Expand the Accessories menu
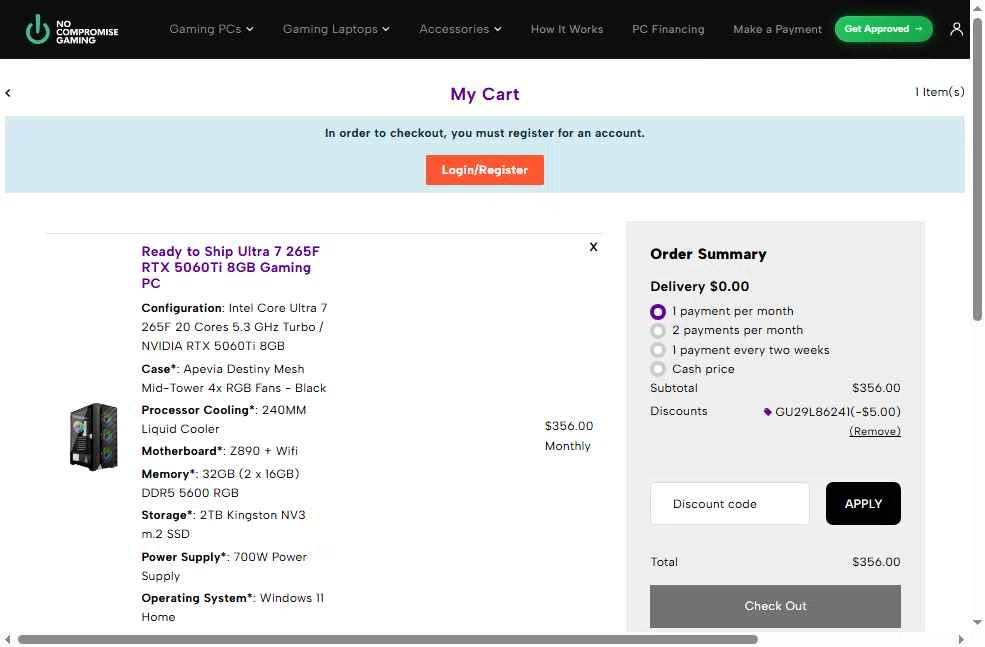The width and height of the screenshot is (985, 647). pos(460,29)
